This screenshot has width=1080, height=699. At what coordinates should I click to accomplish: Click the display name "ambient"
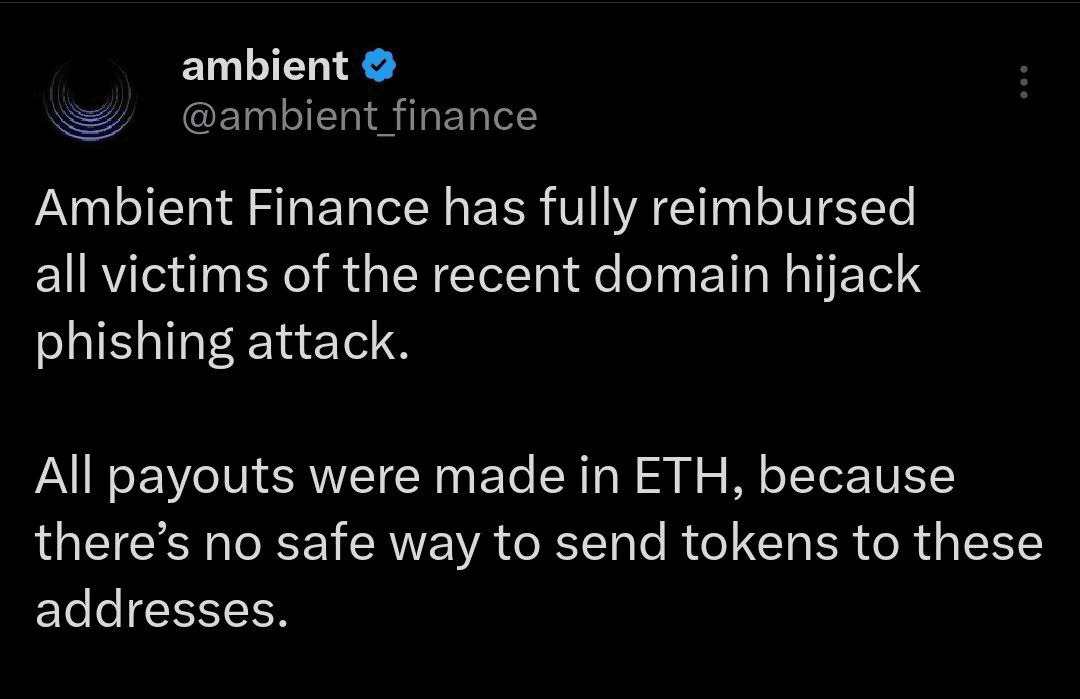[x=265, y=66]
